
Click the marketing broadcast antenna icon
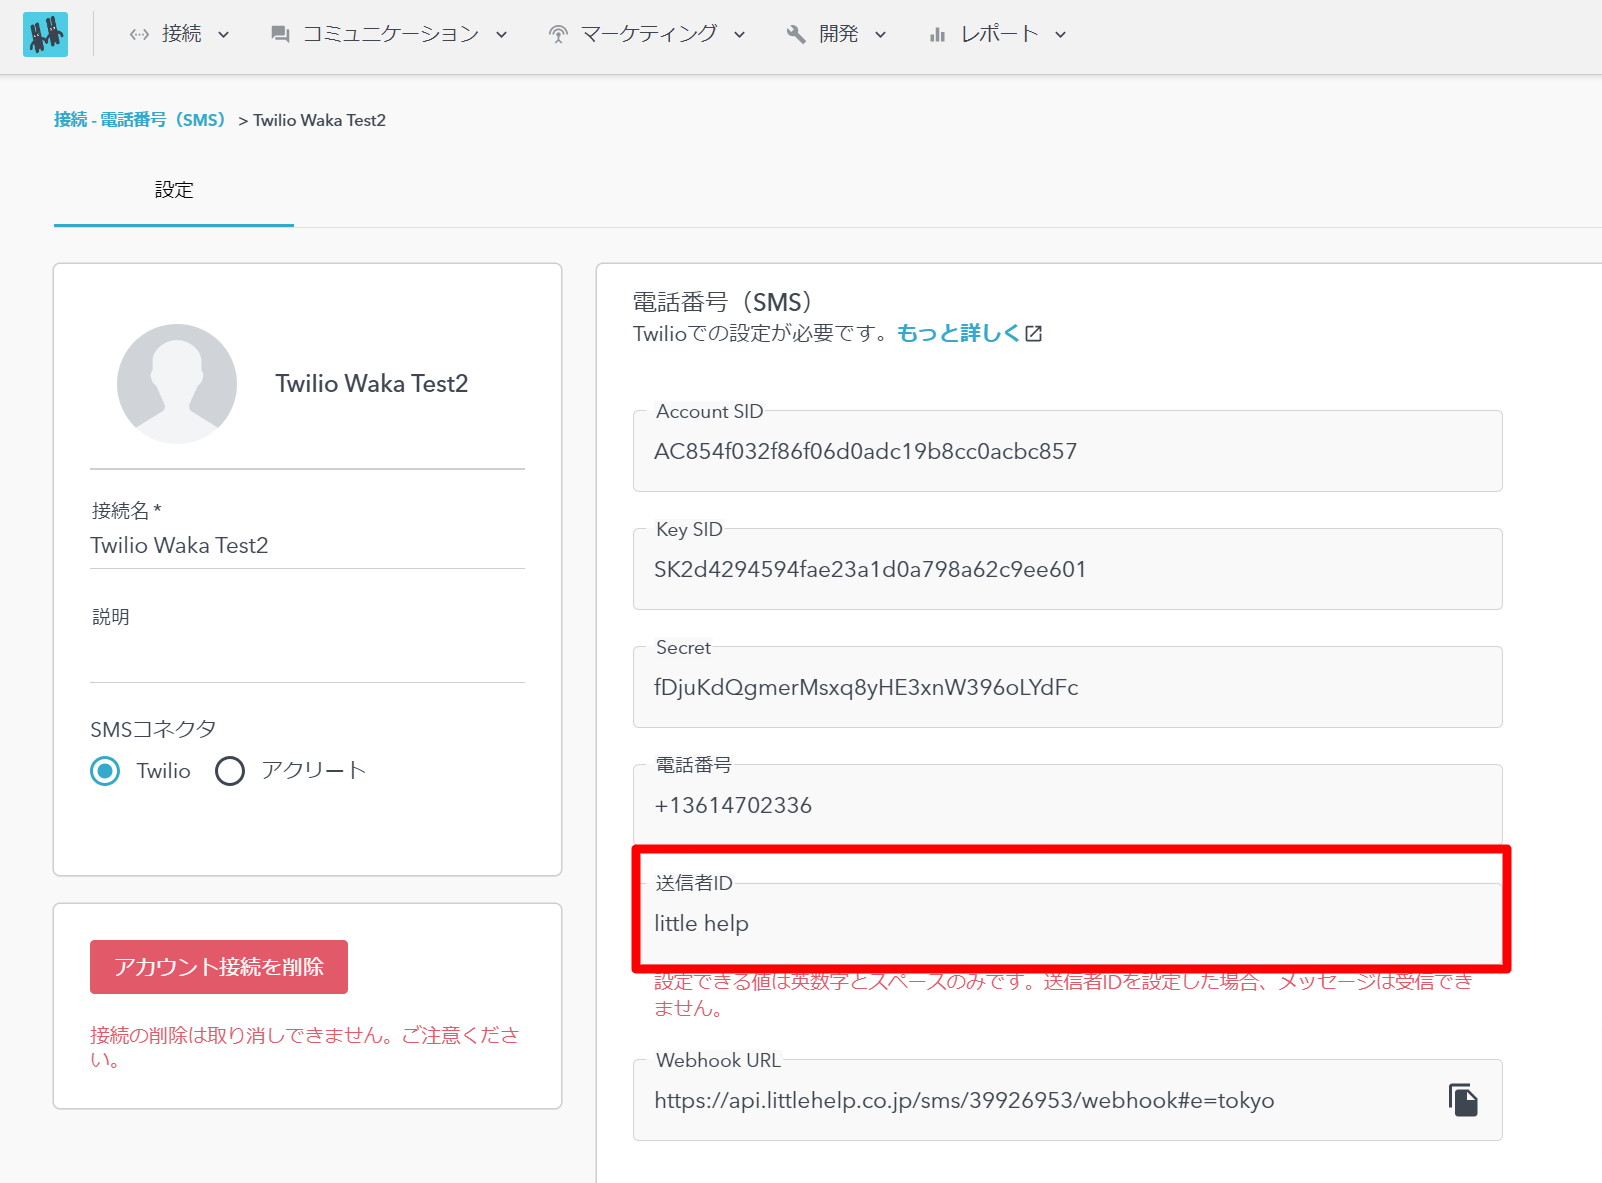558,35
